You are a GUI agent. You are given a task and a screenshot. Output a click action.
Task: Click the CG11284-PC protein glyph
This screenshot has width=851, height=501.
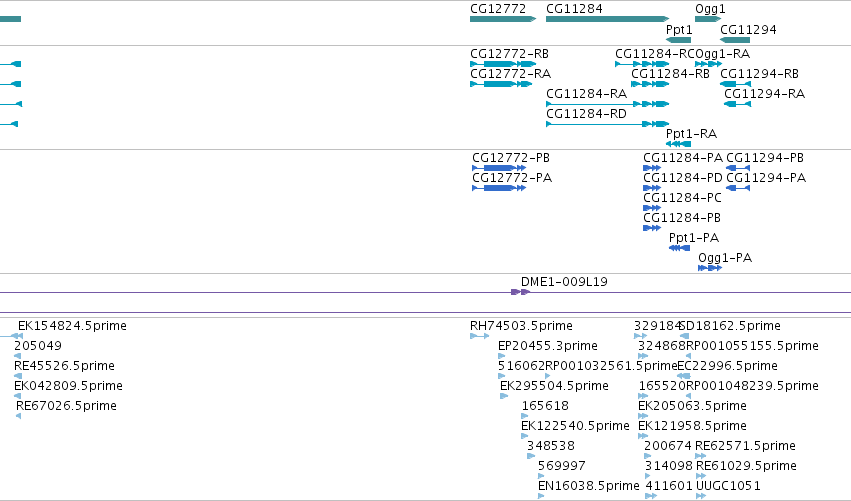(652, 208)
